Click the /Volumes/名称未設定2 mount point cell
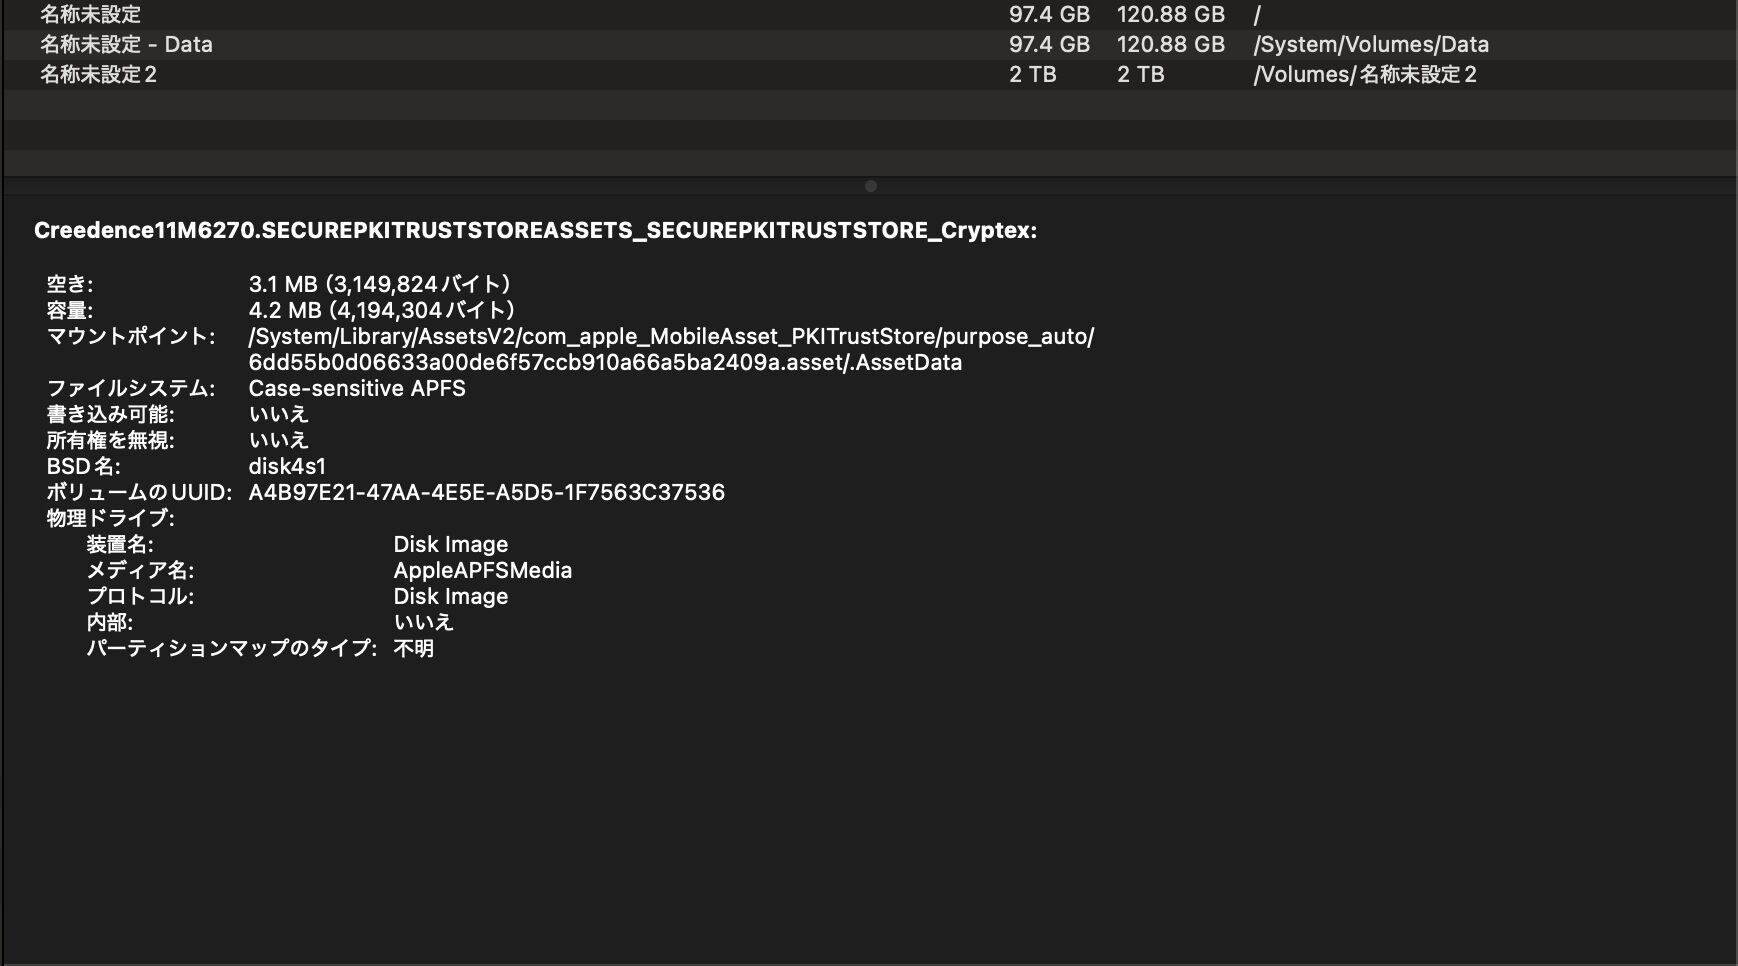Image resolution: width=1738 pixels, height=966 pixels. [x=1365, y=75]
